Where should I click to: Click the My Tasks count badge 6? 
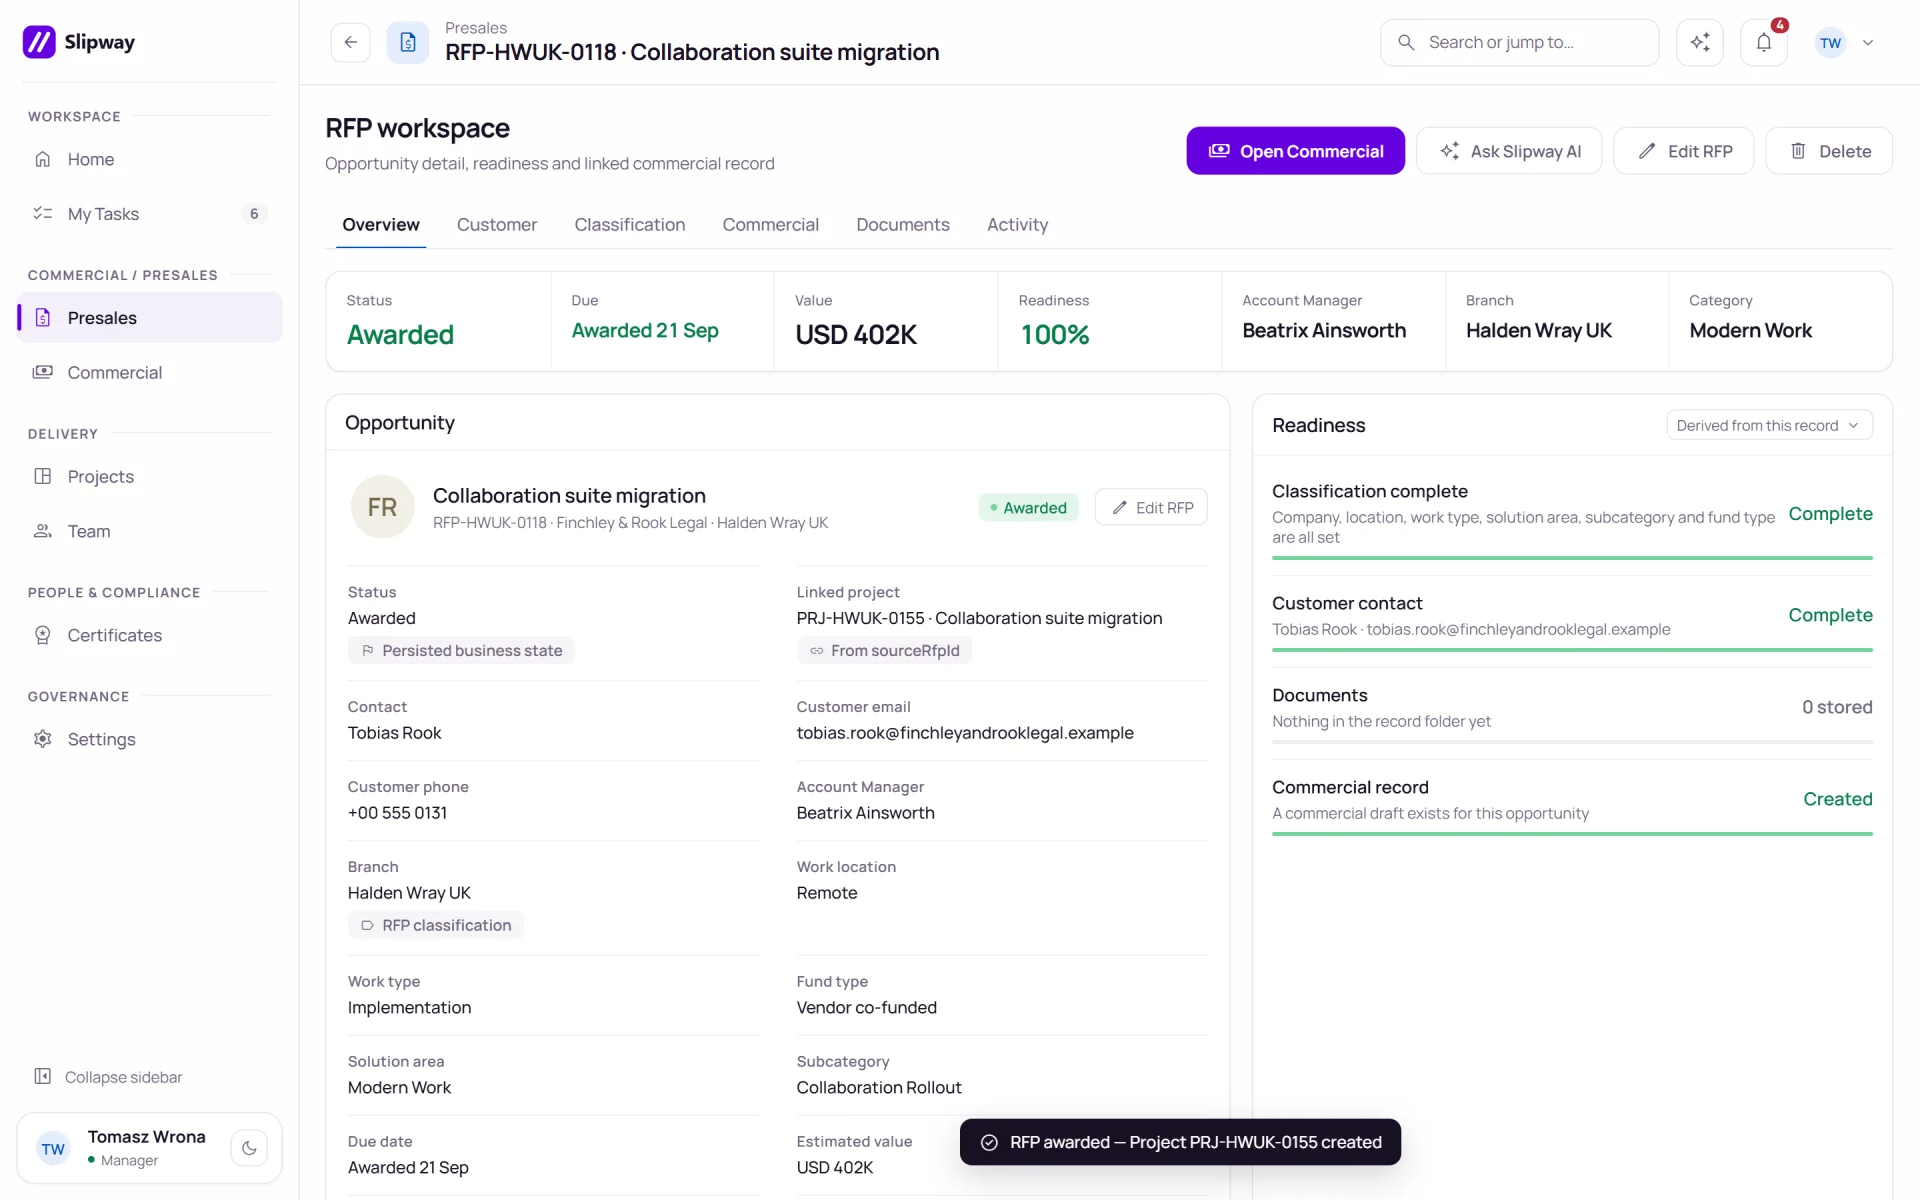(254, 214)
